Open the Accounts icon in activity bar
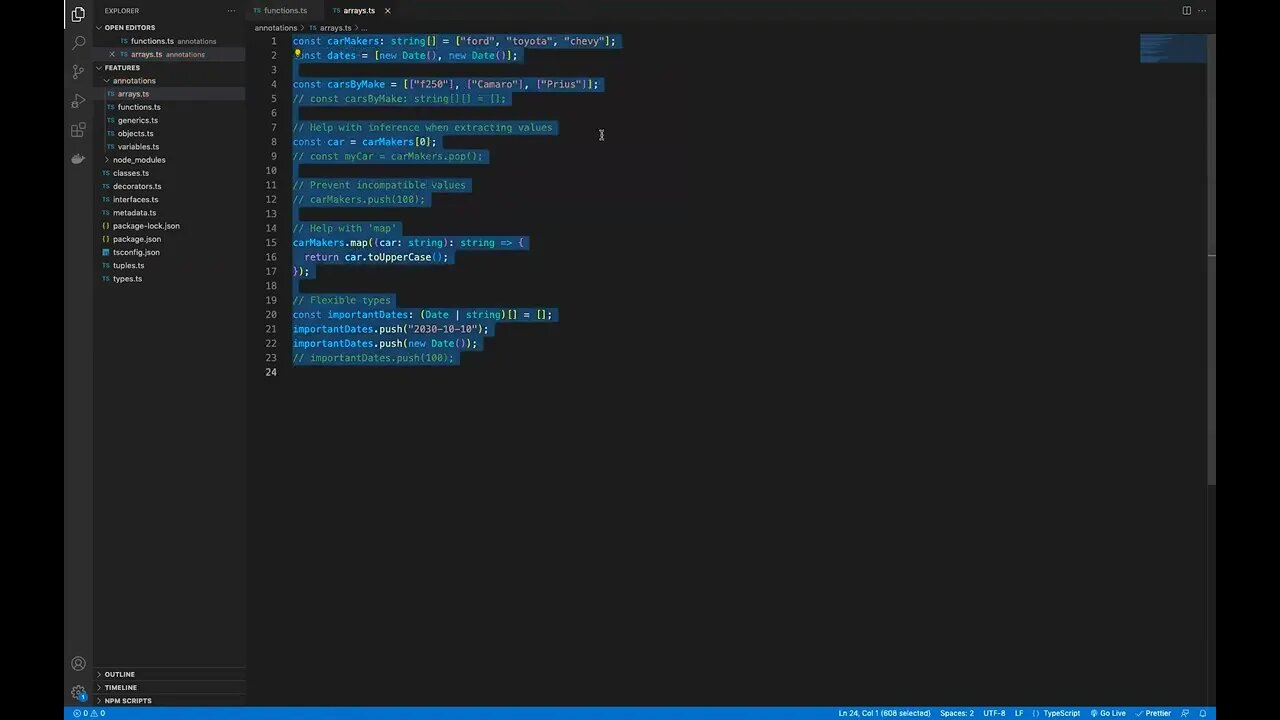 click(x=78, y=664)
